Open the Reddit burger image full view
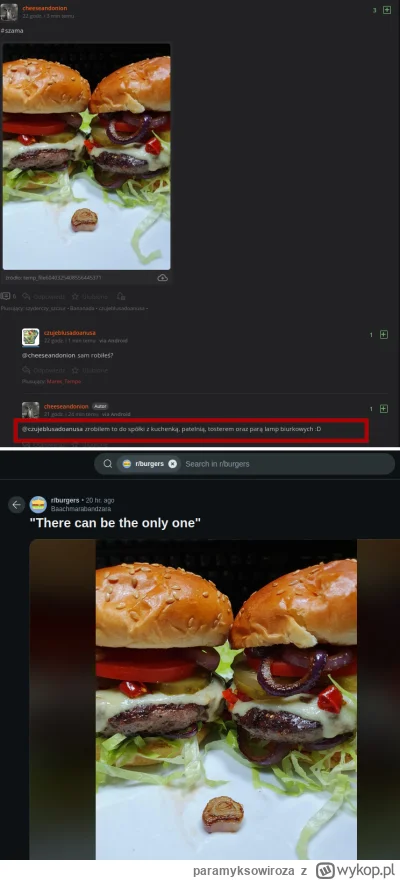400x880 pixels. 226,699
